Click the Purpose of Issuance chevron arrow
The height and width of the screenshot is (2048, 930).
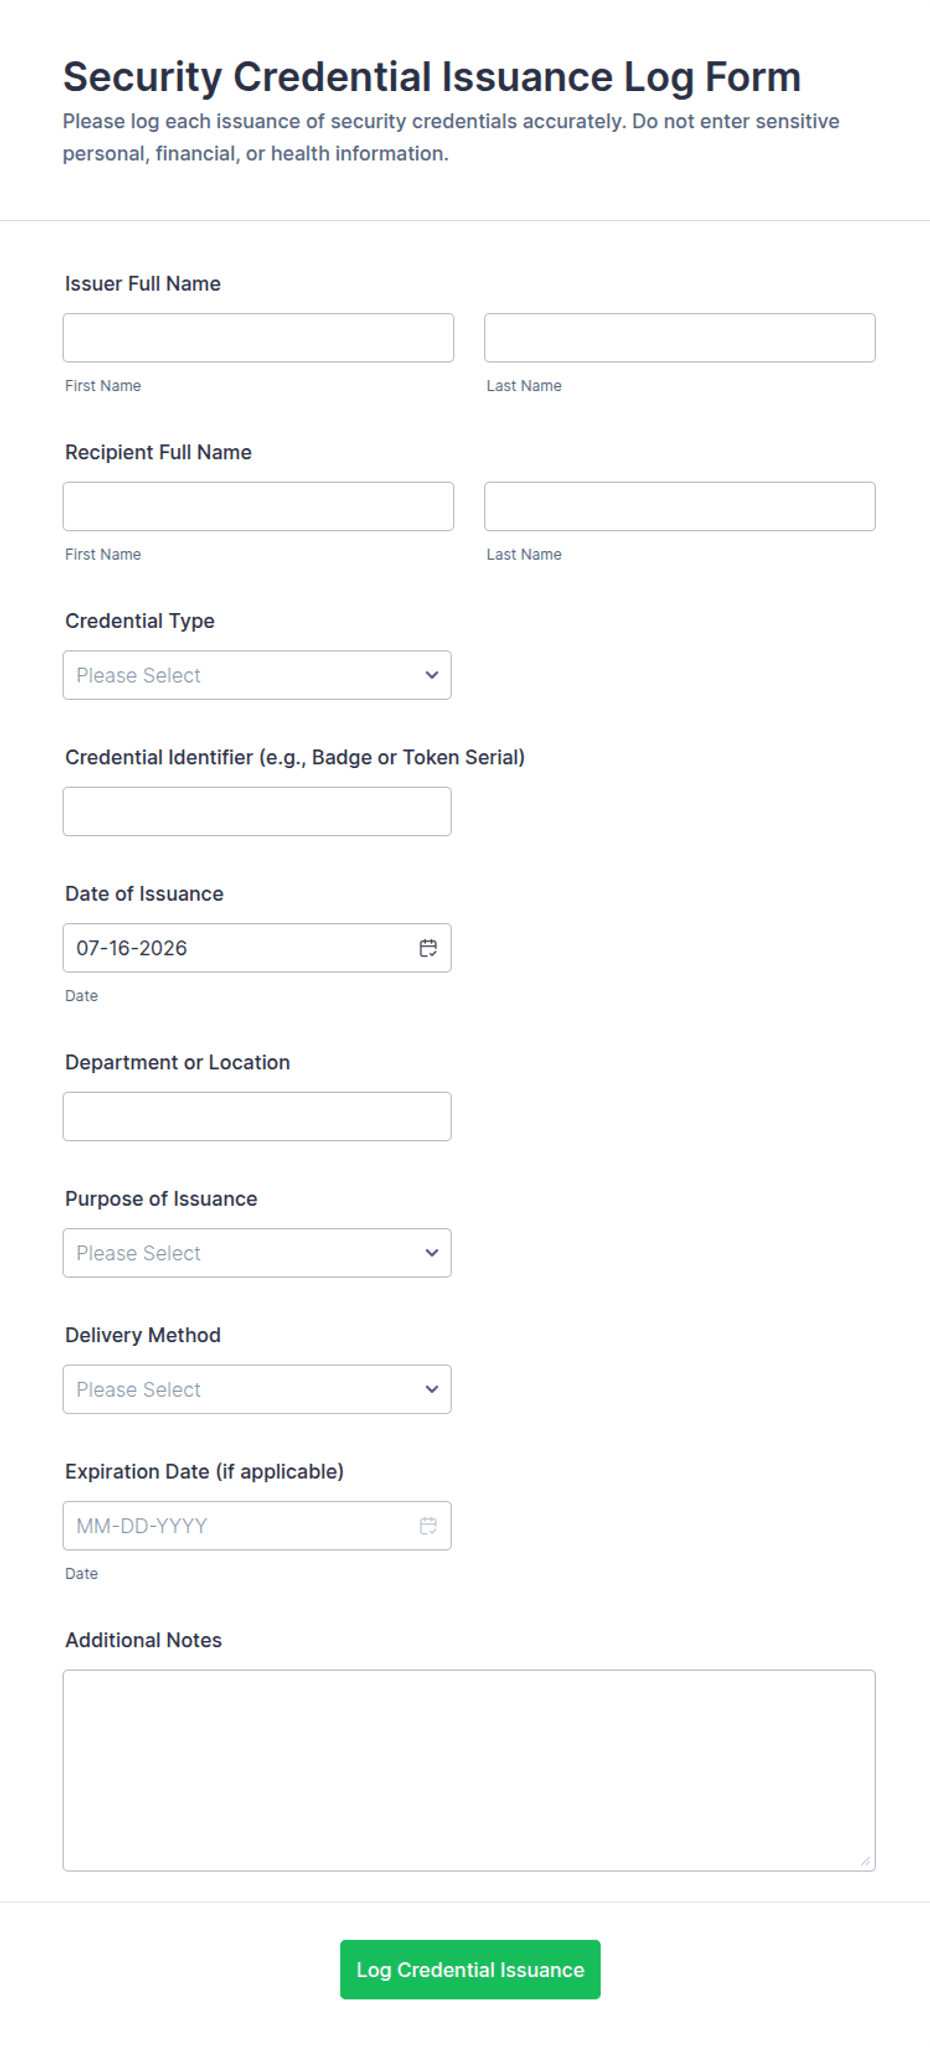coord(432,1253)
